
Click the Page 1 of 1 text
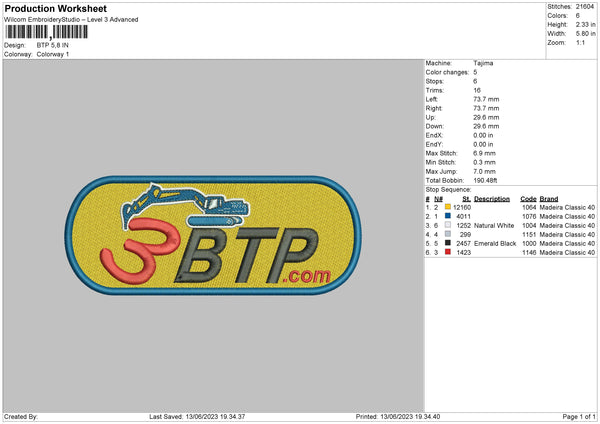click(579, 417)
